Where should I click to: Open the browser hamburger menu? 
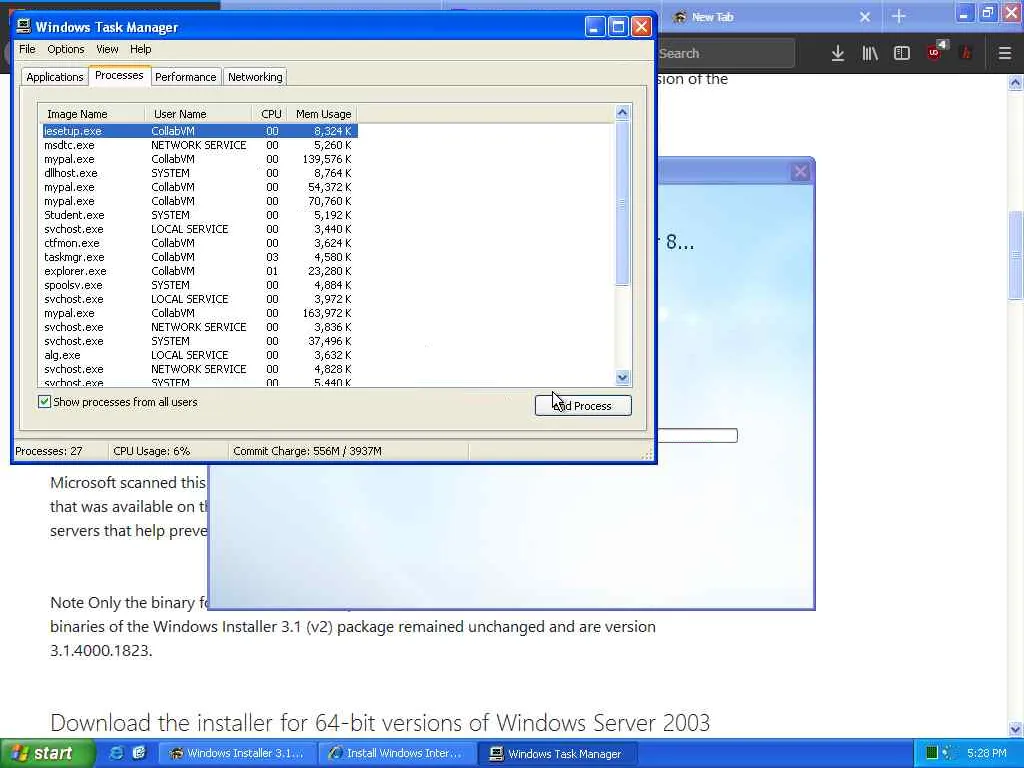click(1005, 54)
